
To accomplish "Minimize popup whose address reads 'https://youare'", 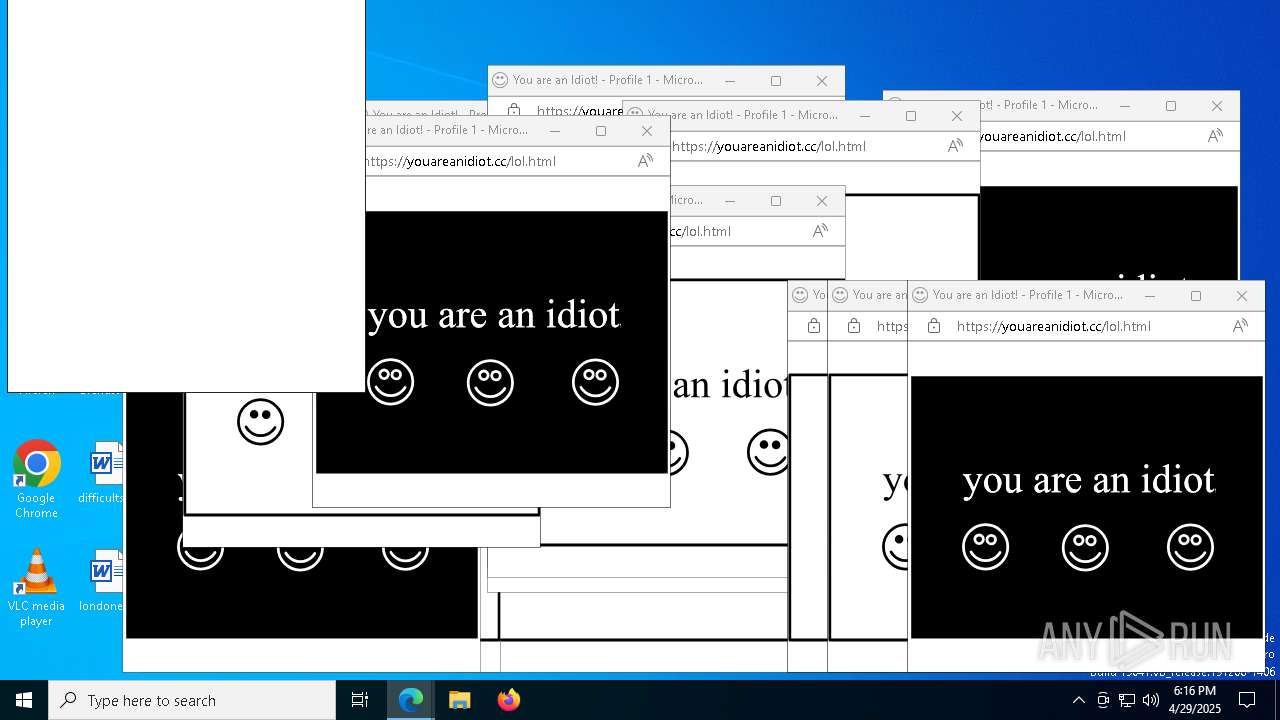I will [730, 81].
